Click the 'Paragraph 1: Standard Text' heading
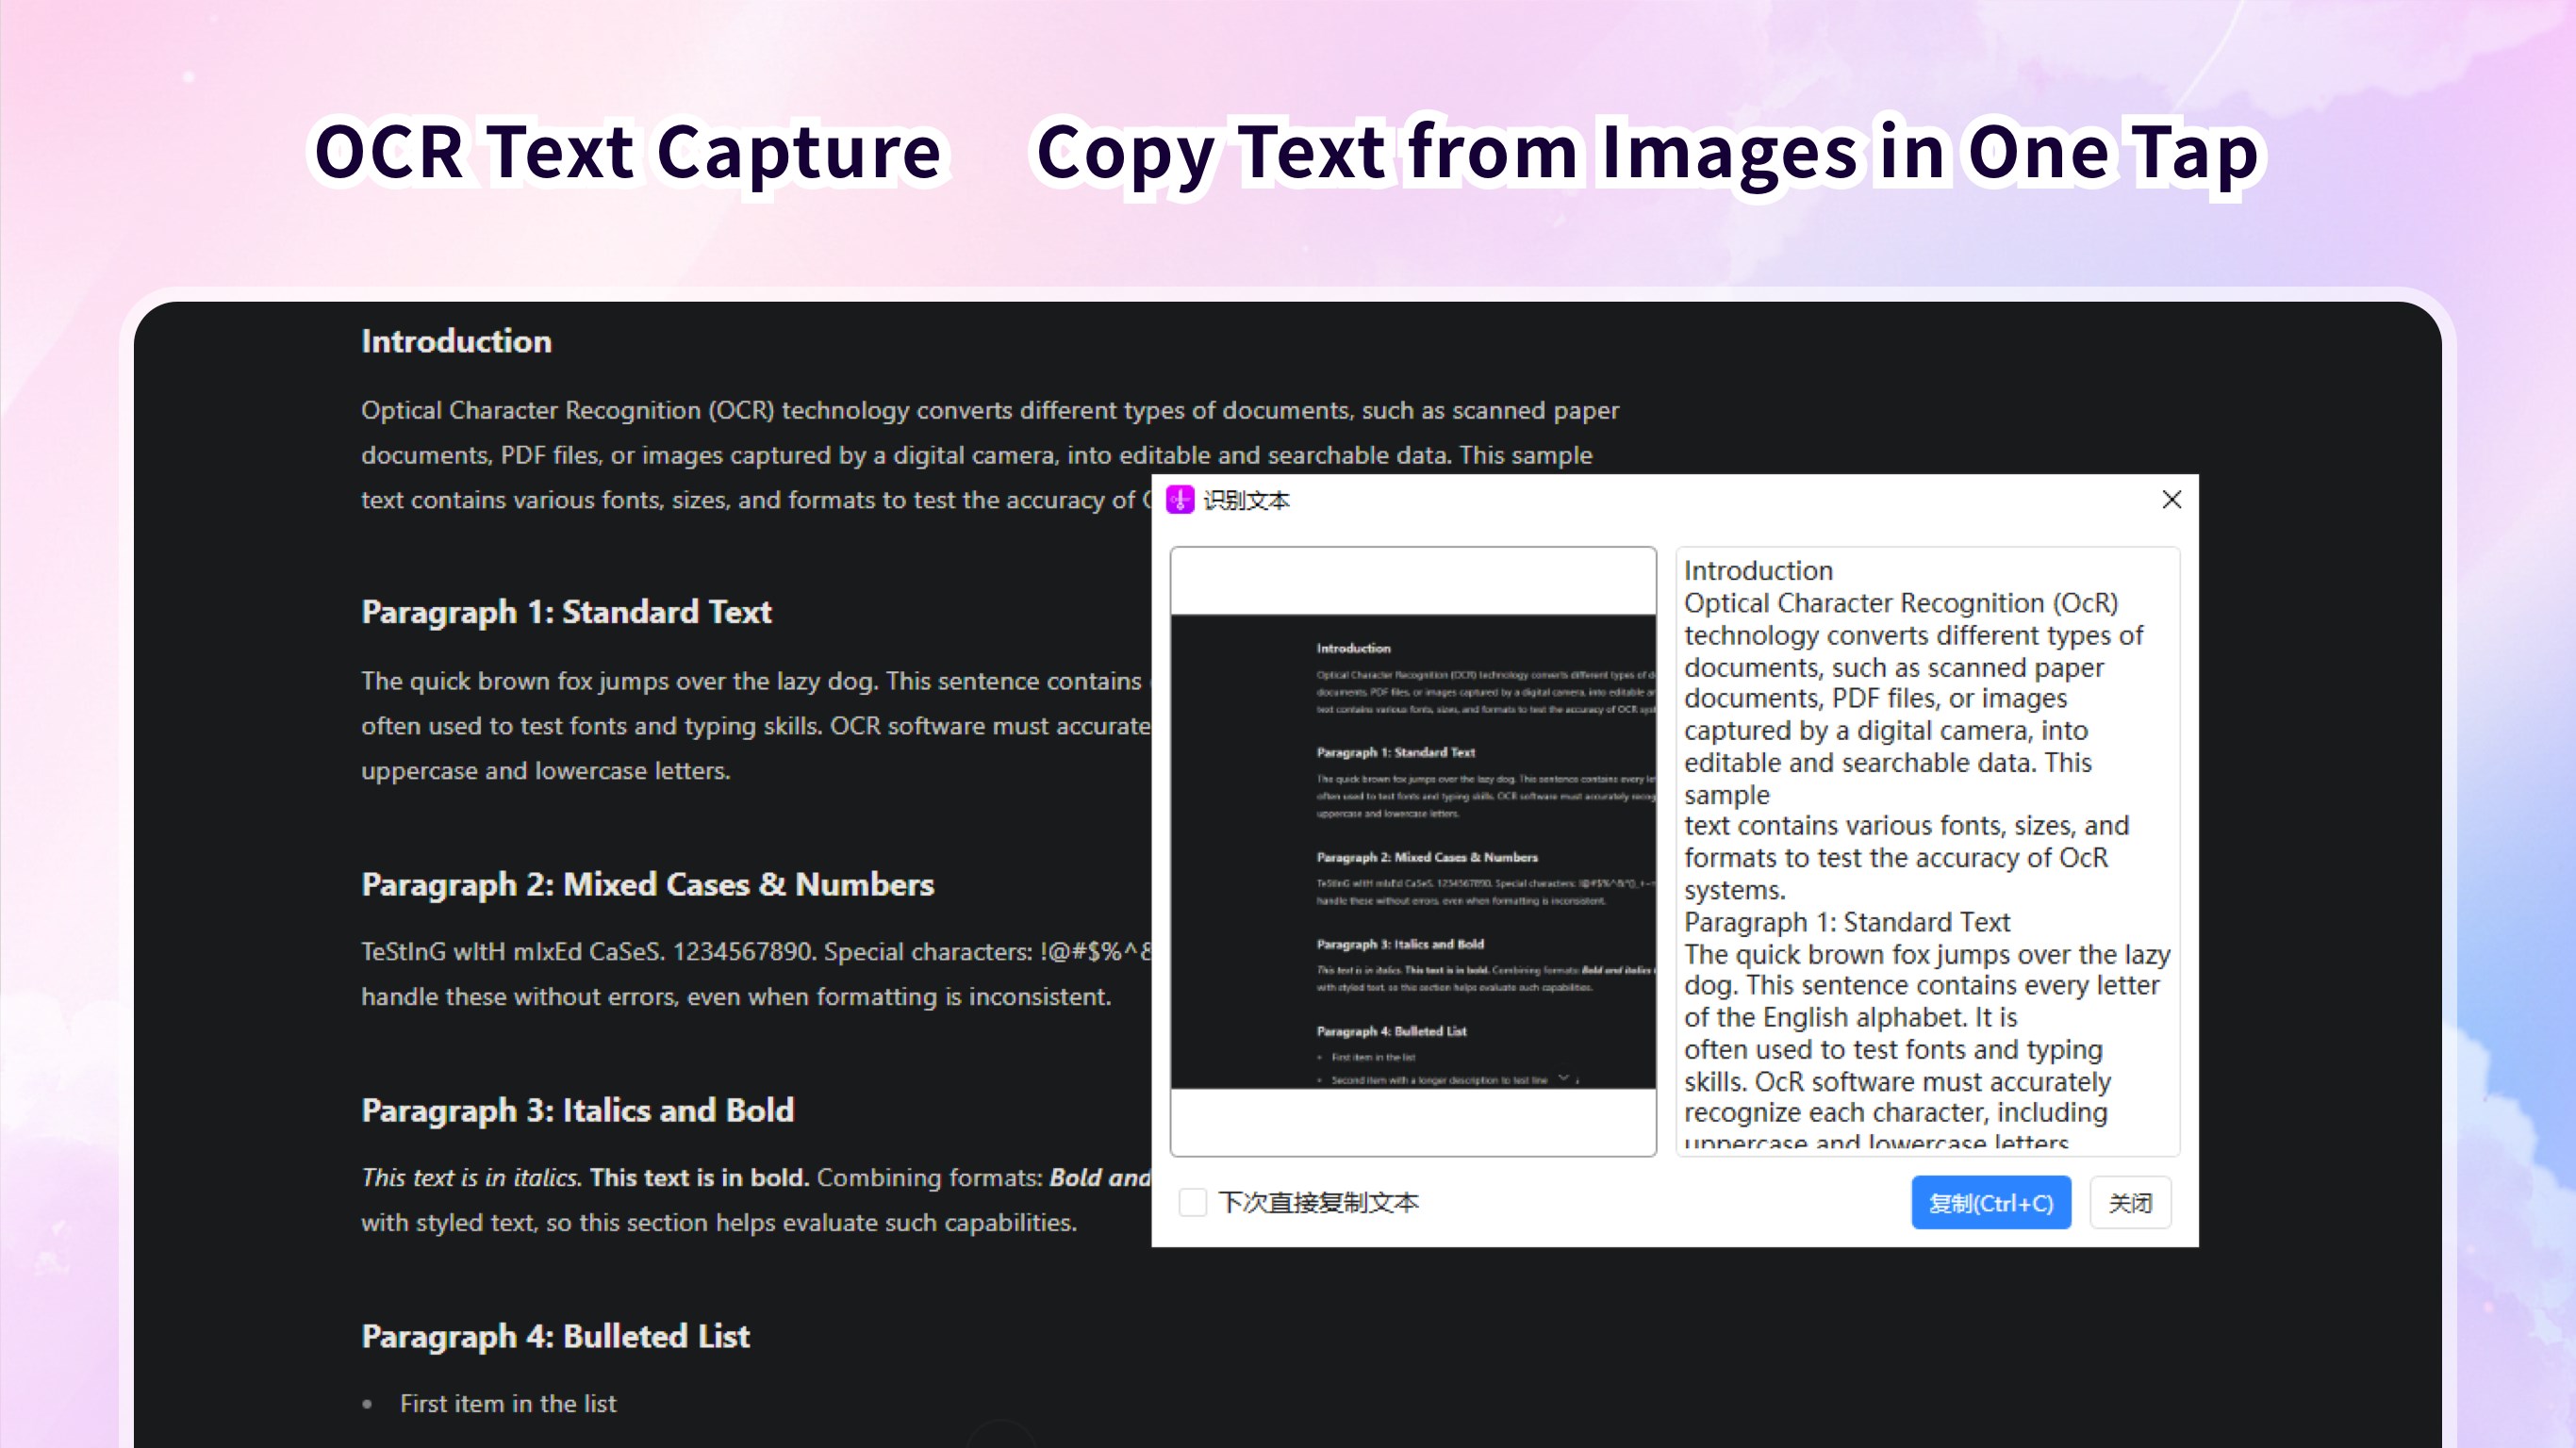Screen dimensions: 2576x1448 click(566, 612)
